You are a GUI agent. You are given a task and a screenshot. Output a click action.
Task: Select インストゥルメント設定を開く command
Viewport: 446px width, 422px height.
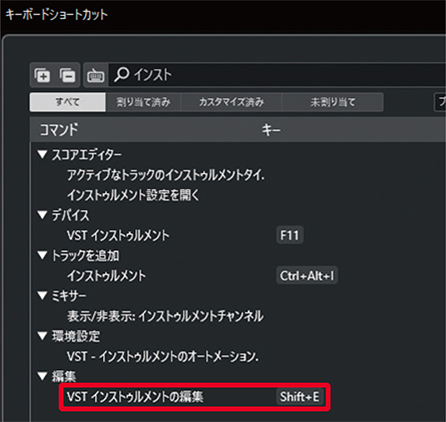point(133,195)
